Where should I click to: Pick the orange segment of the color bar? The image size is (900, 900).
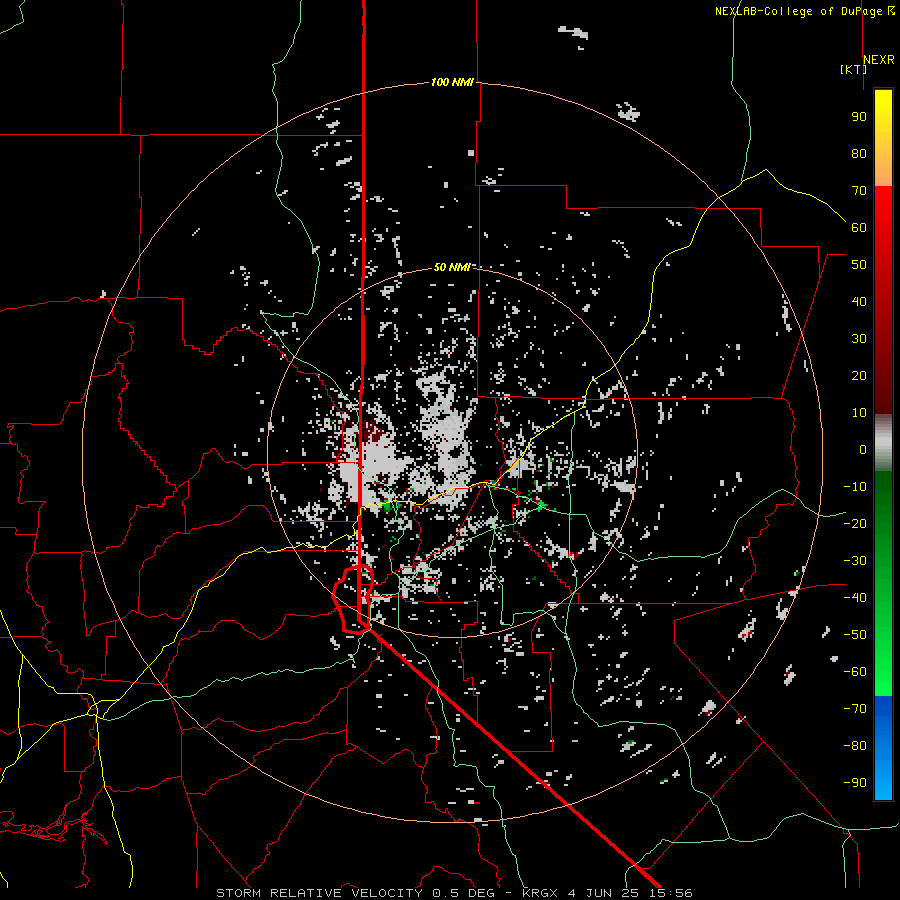click(883, 170)
